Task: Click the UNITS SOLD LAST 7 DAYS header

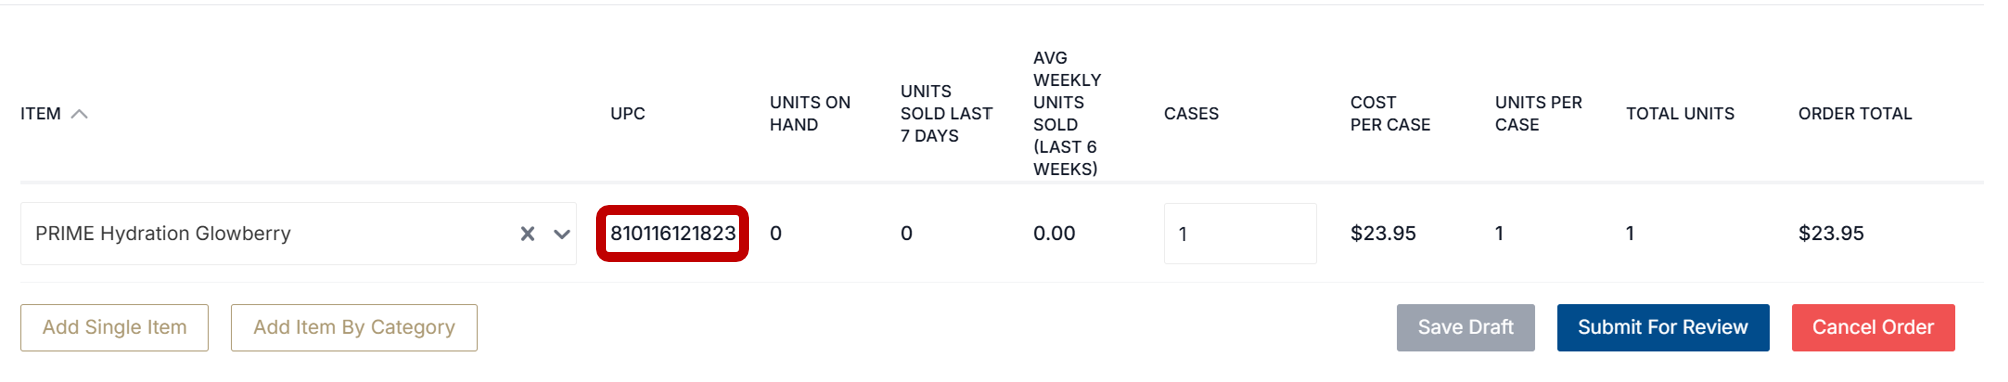Action: click(x=946, y=114)
